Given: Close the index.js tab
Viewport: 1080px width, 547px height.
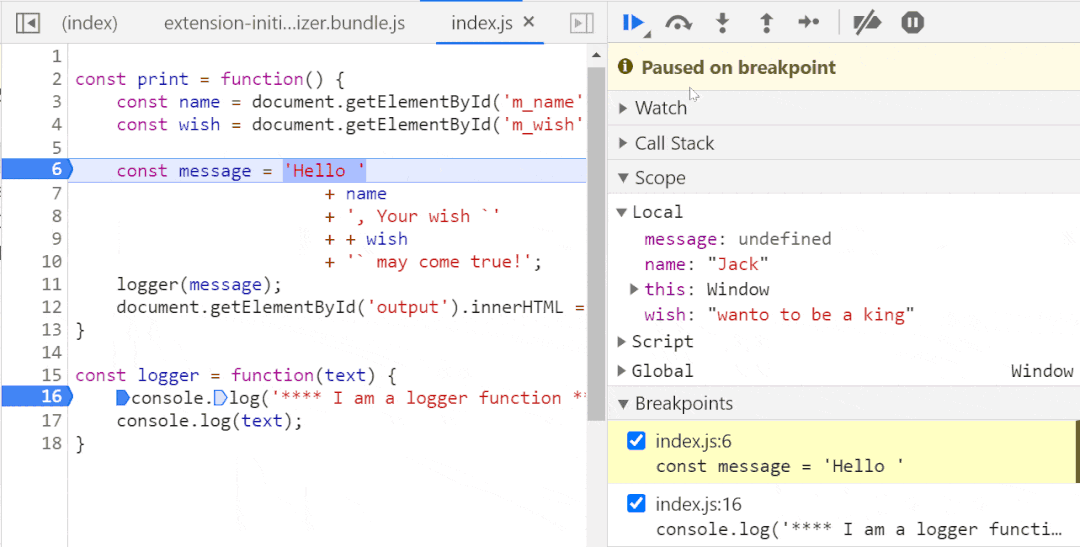Looking at the screenshot, I should 529,22.
